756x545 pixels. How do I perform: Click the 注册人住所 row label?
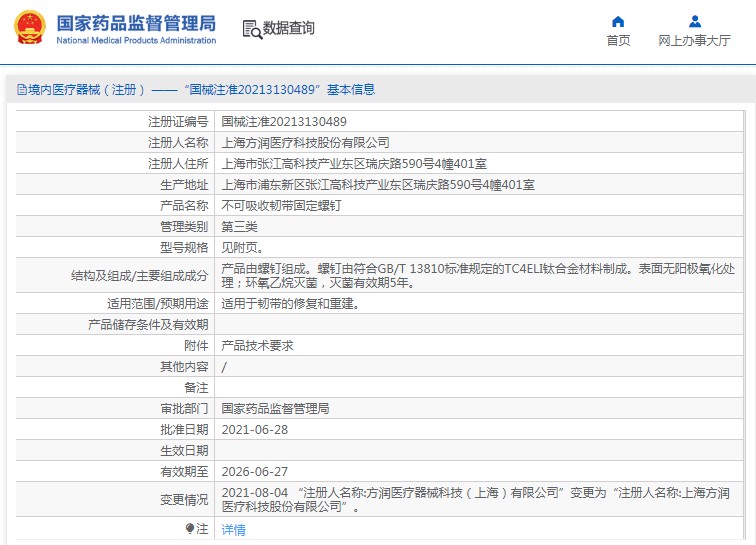point(178,164)
